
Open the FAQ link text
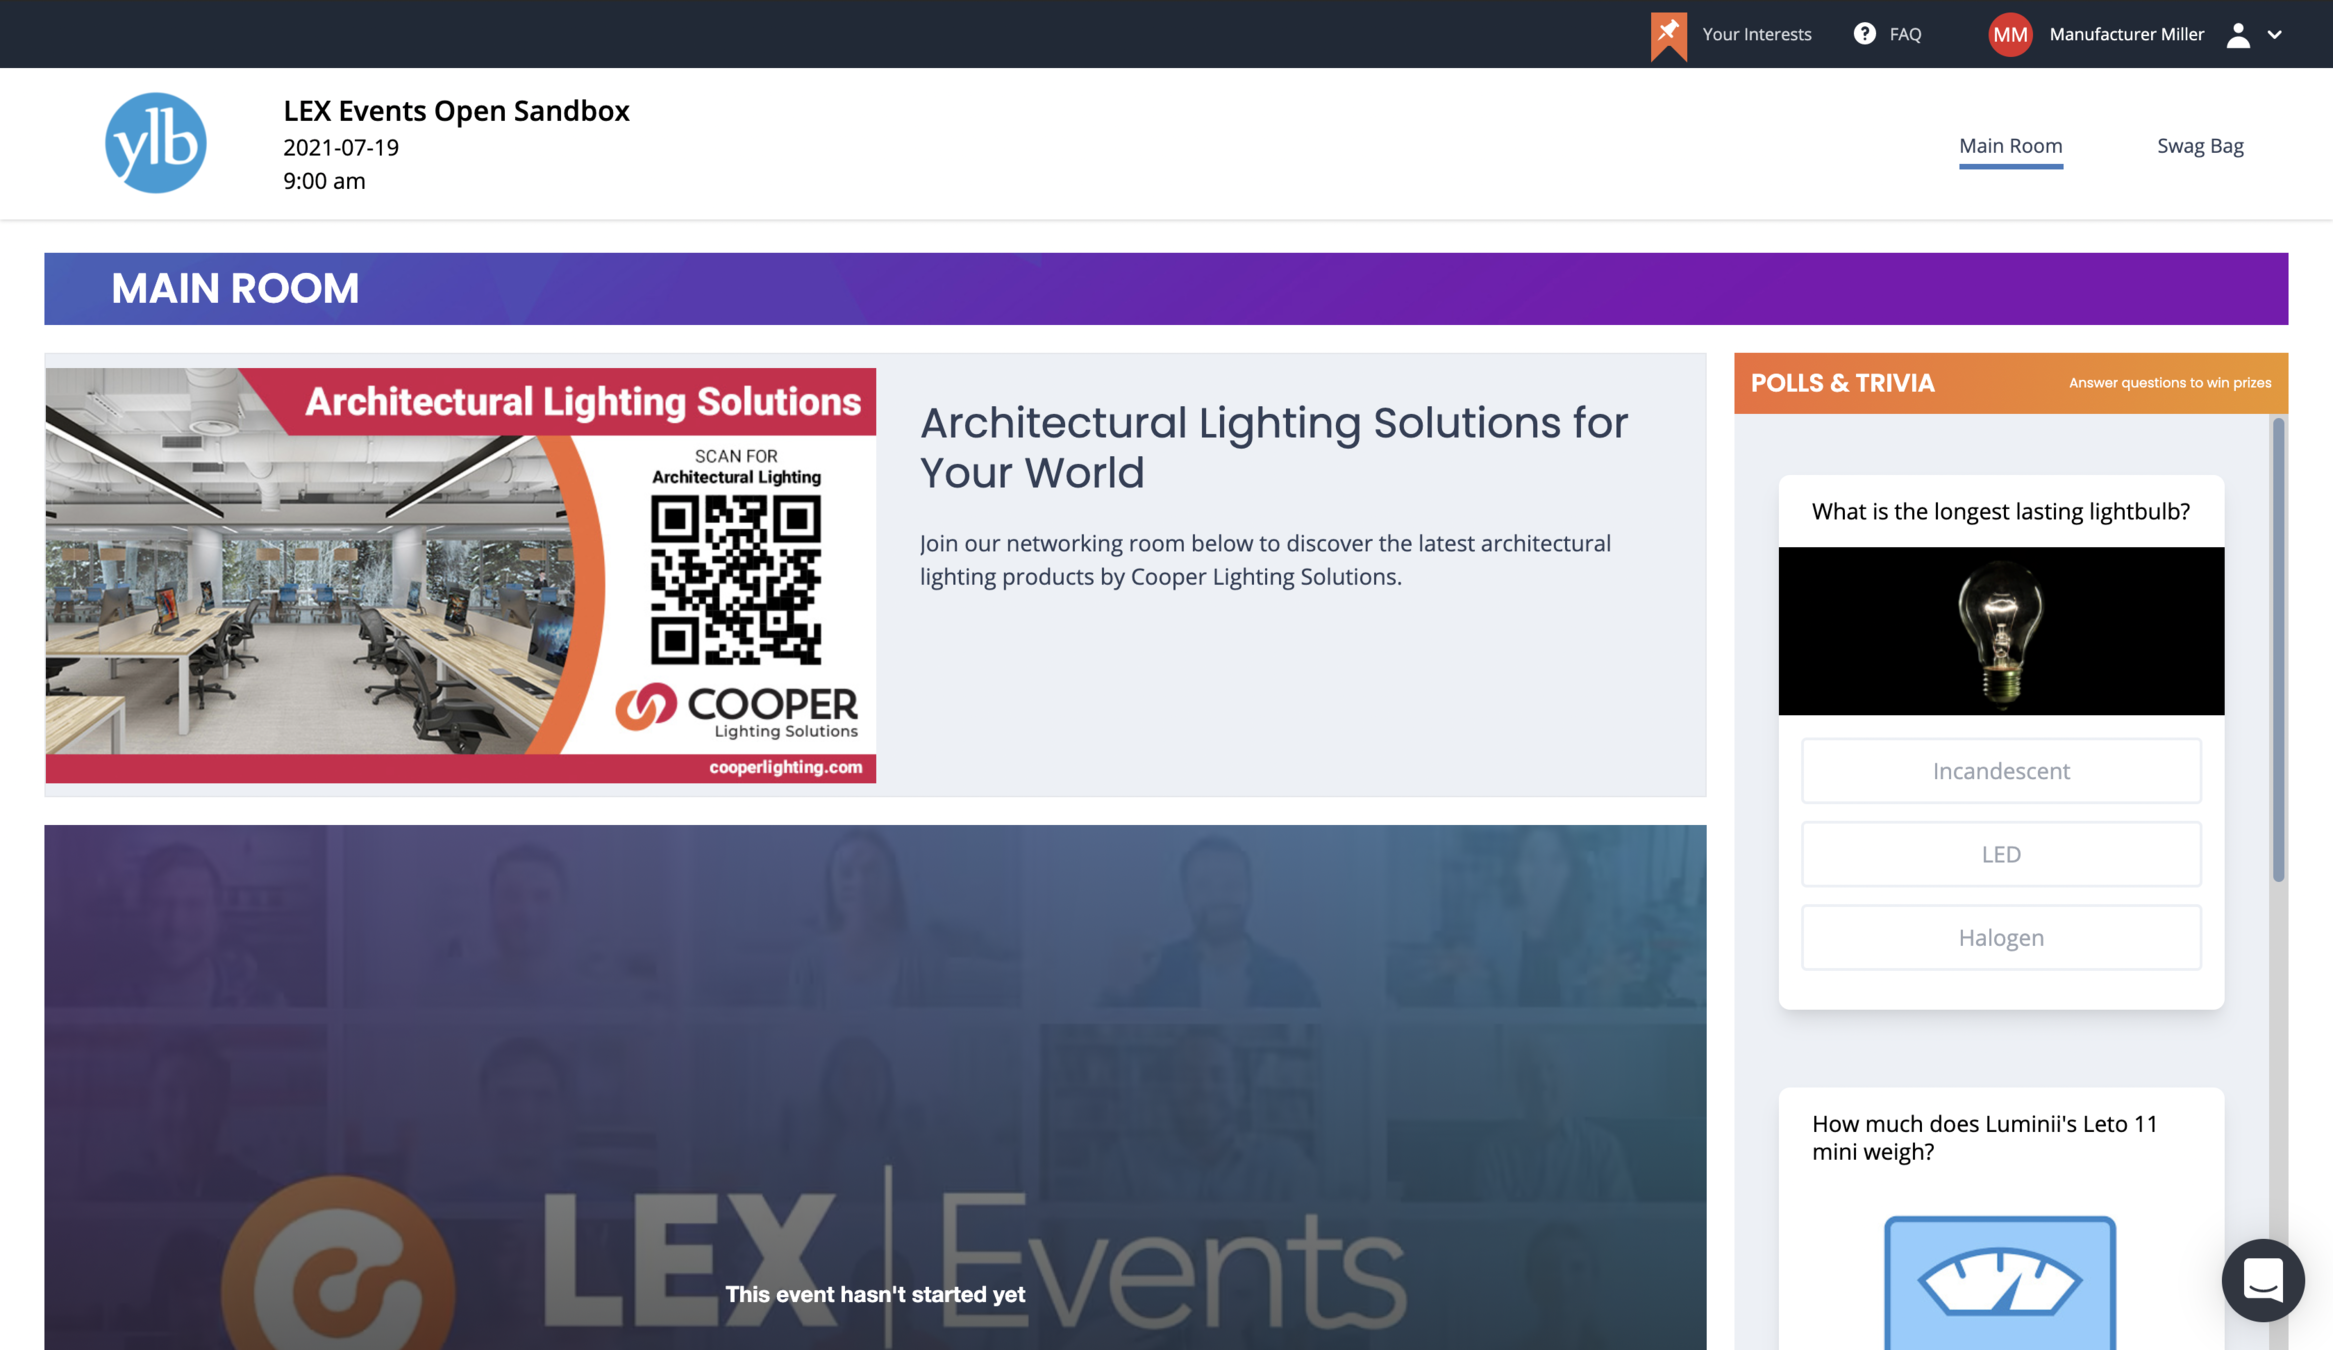pos(1905,35)
